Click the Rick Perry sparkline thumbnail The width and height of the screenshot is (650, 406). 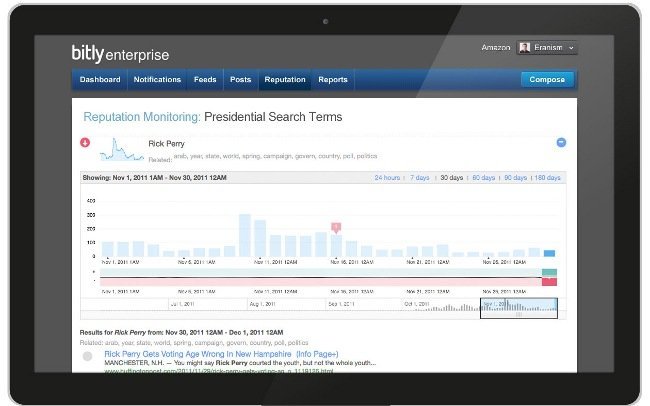pos(125,148)
